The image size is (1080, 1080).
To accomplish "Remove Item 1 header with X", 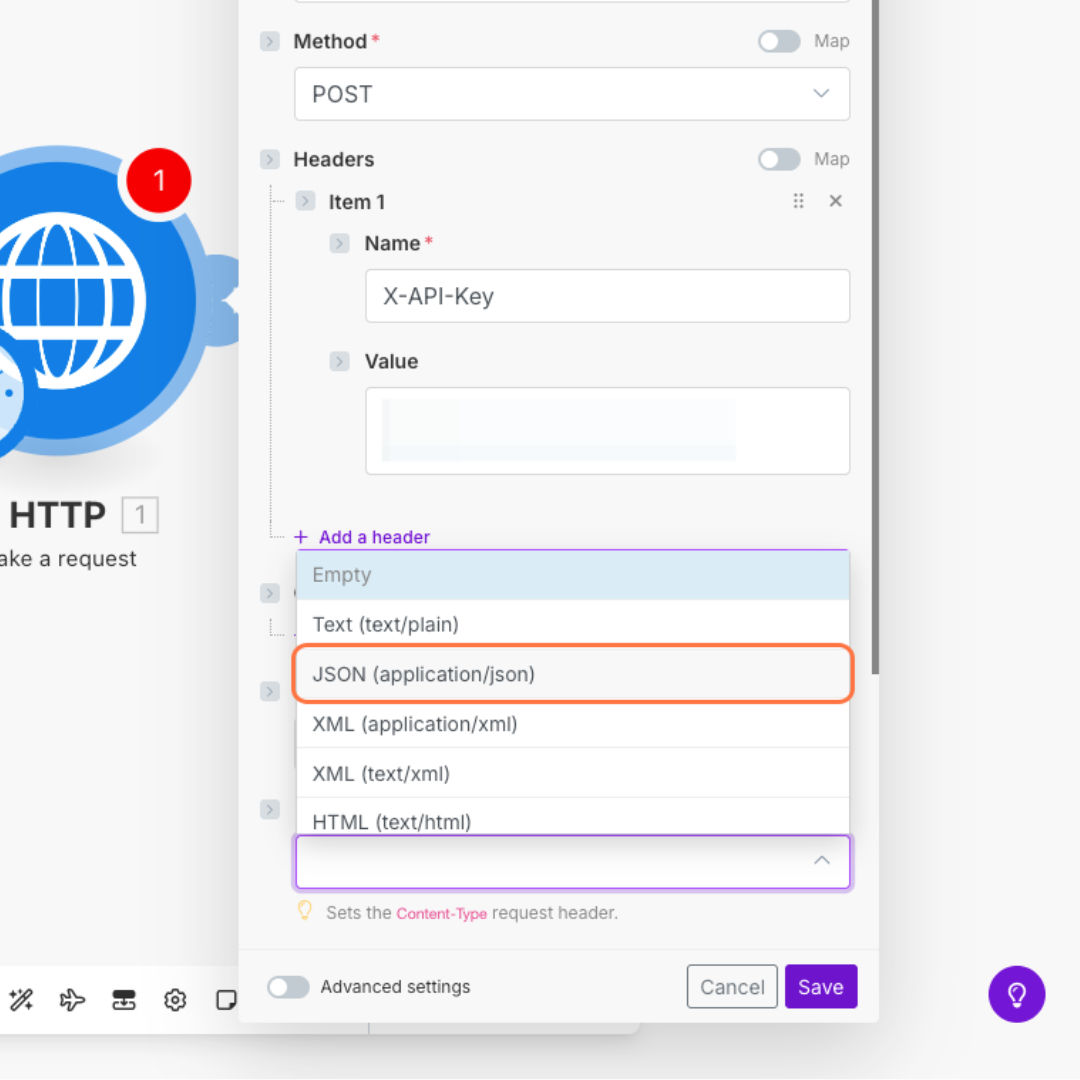I will 835,201.
